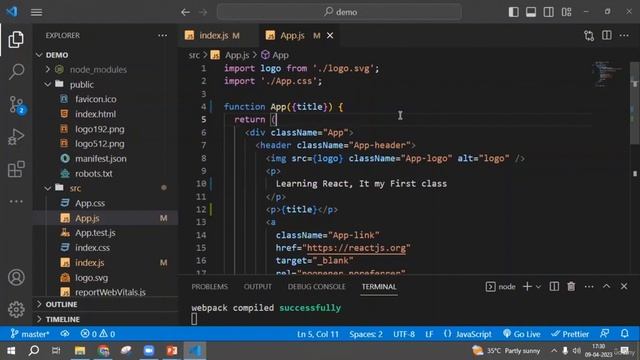This screenshot has height=360, width=640.
Task: Open the Extensions view
Action: coord(16,169)
